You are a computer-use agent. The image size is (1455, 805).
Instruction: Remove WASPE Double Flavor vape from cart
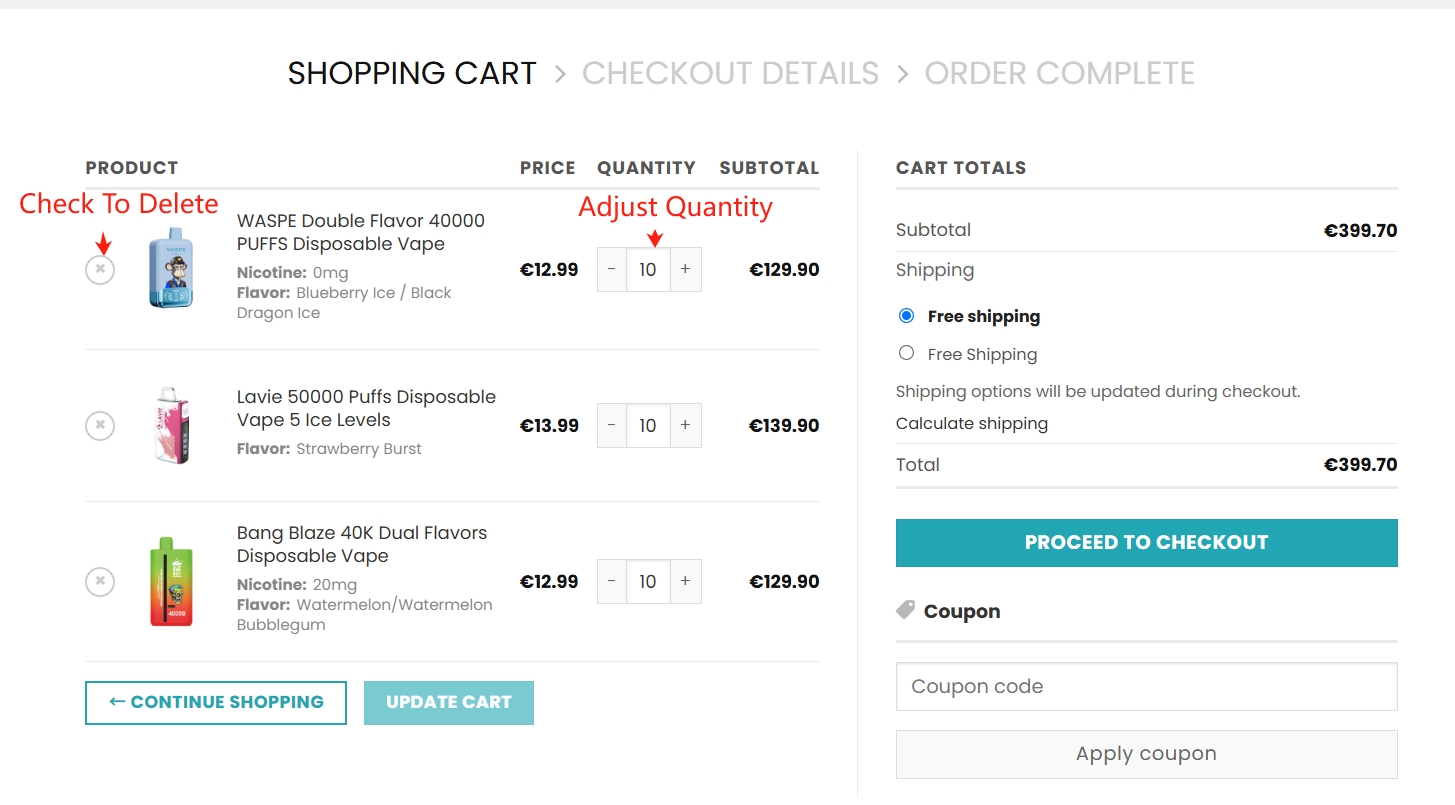(x=100, y=270)
